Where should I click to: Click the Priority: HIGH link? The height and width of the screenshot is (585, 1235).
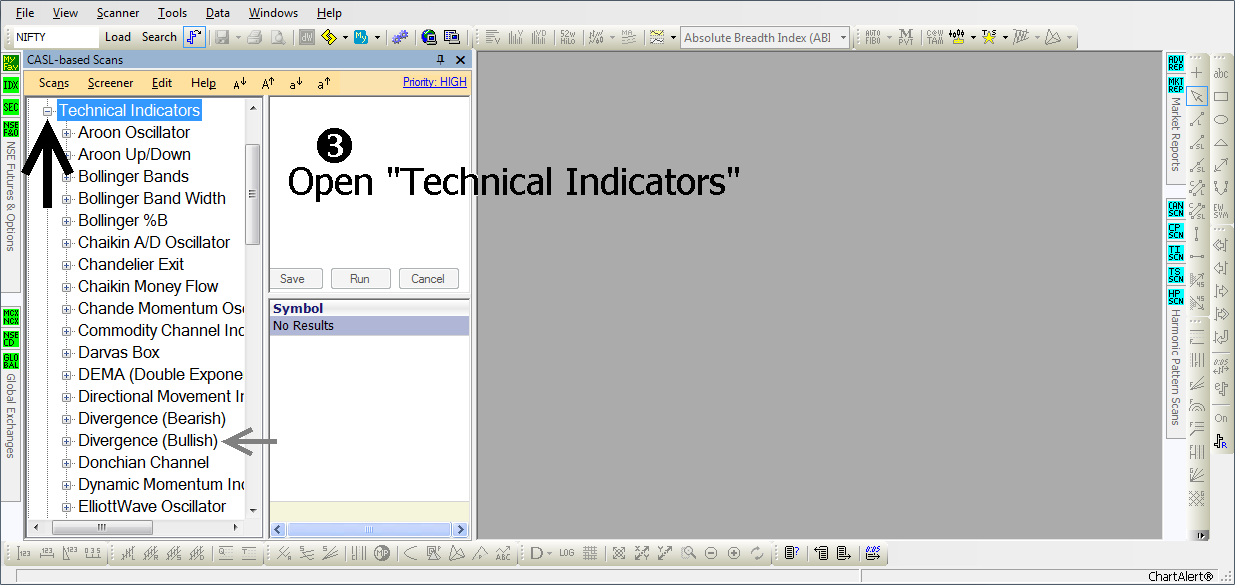point(435,82)
